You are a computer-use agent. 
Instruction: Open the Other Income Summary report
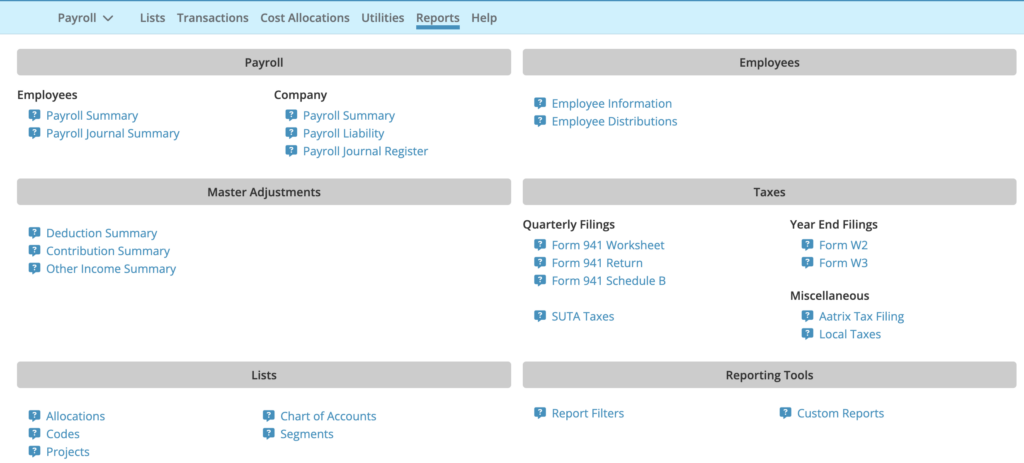[x=111, y=269]
